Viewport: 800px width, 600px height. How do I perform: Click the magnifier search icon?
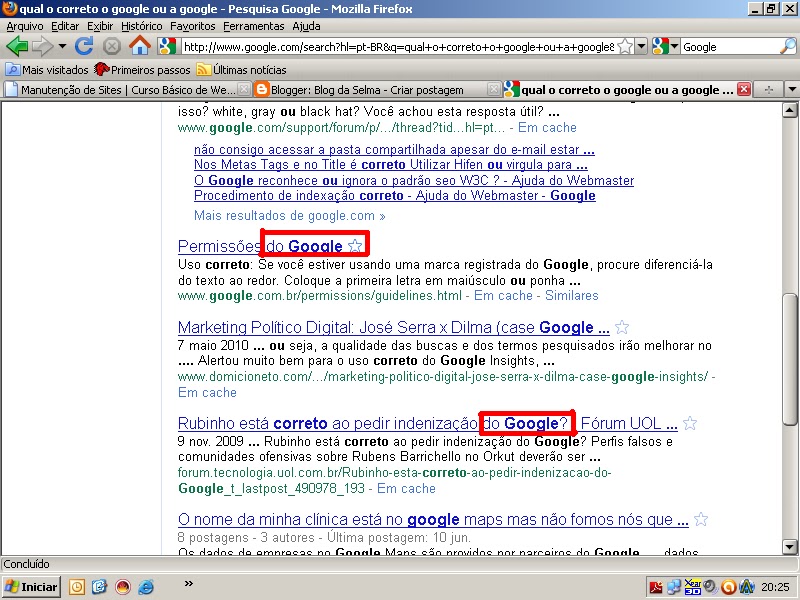click(x=788, y=46)
